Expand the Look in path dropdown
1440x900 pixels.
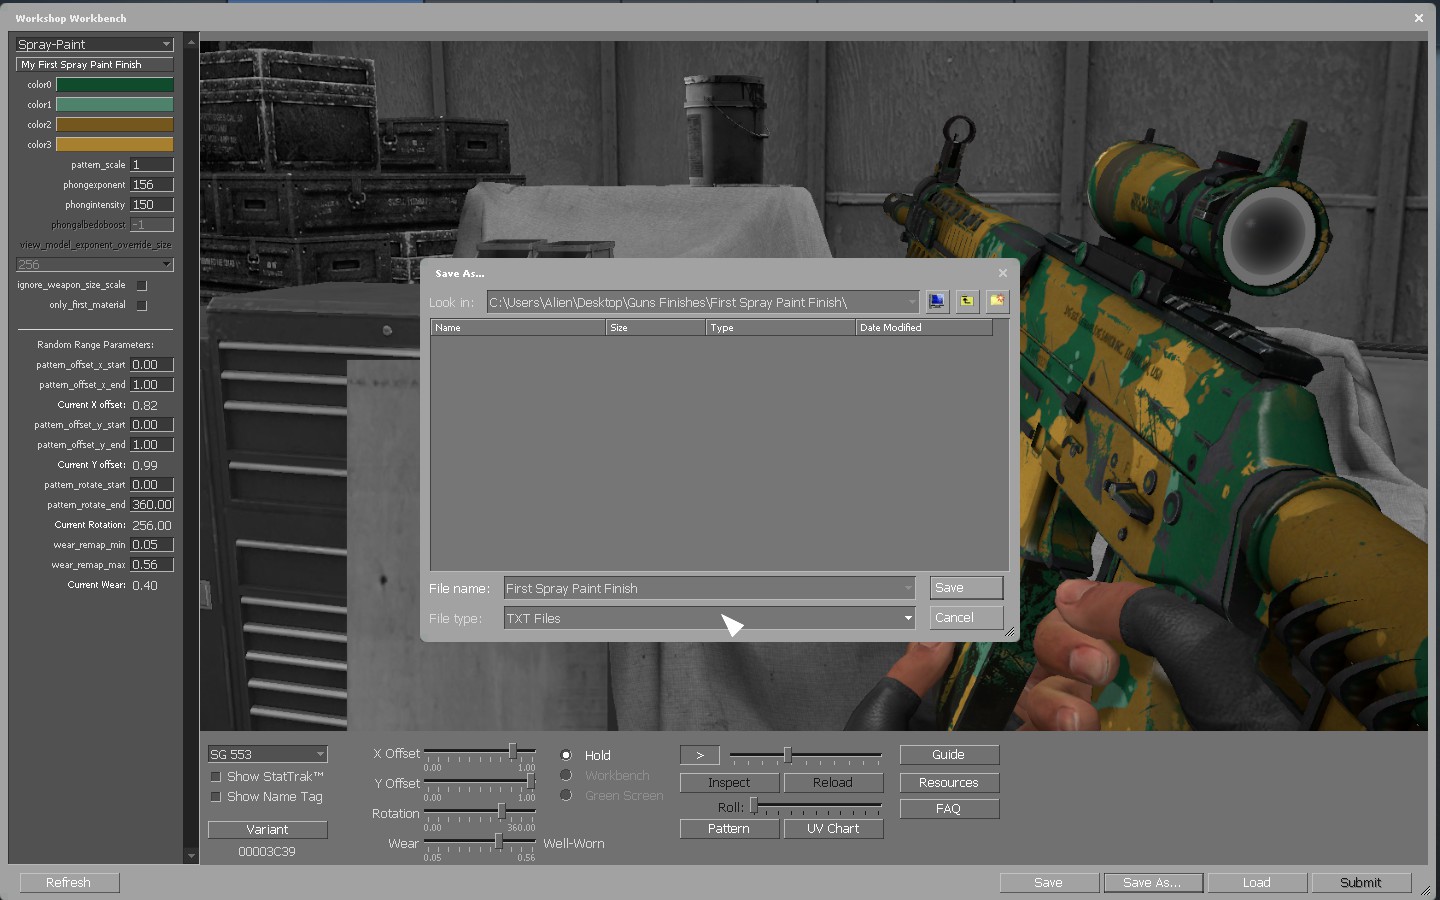911,302
